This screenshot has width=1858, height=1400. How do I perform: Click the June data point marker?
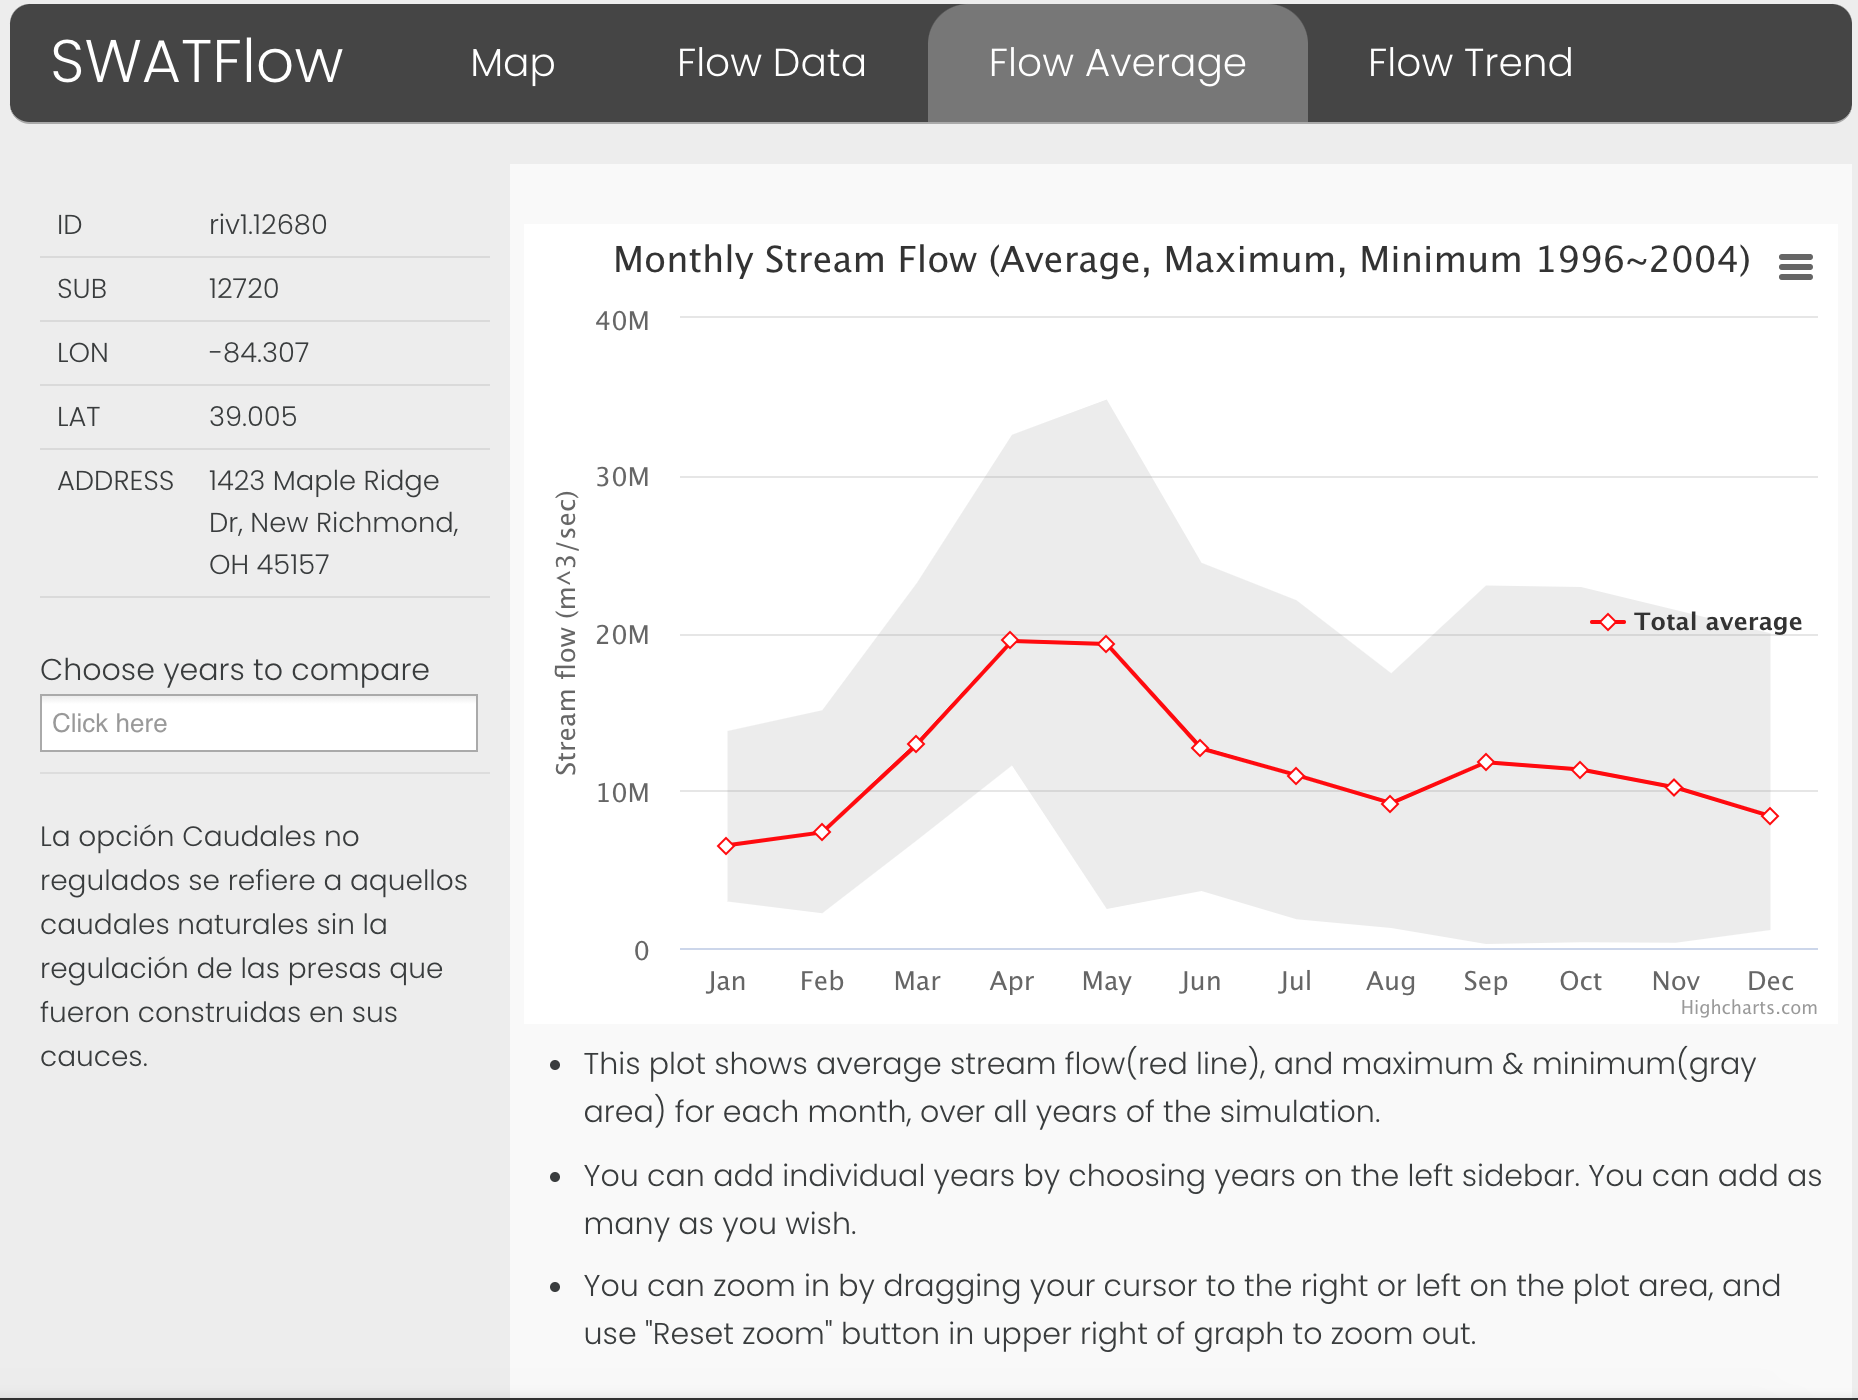[1200, 748]
